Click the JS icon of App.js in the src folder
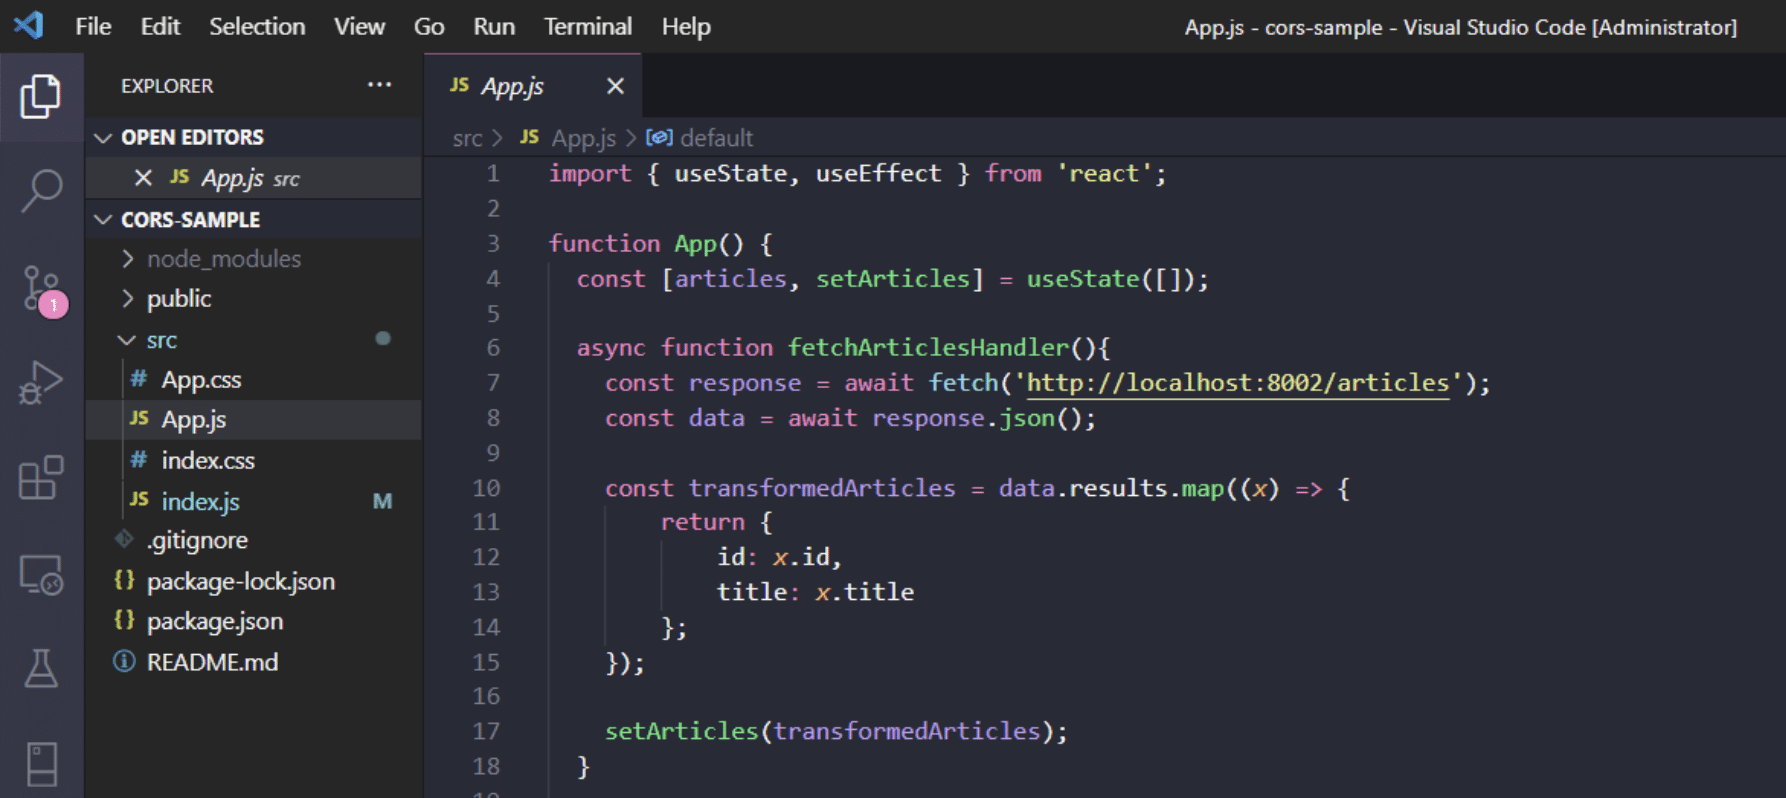This screenshot has height=798, width=1786. pyautogui.click(x=139, y=419)
